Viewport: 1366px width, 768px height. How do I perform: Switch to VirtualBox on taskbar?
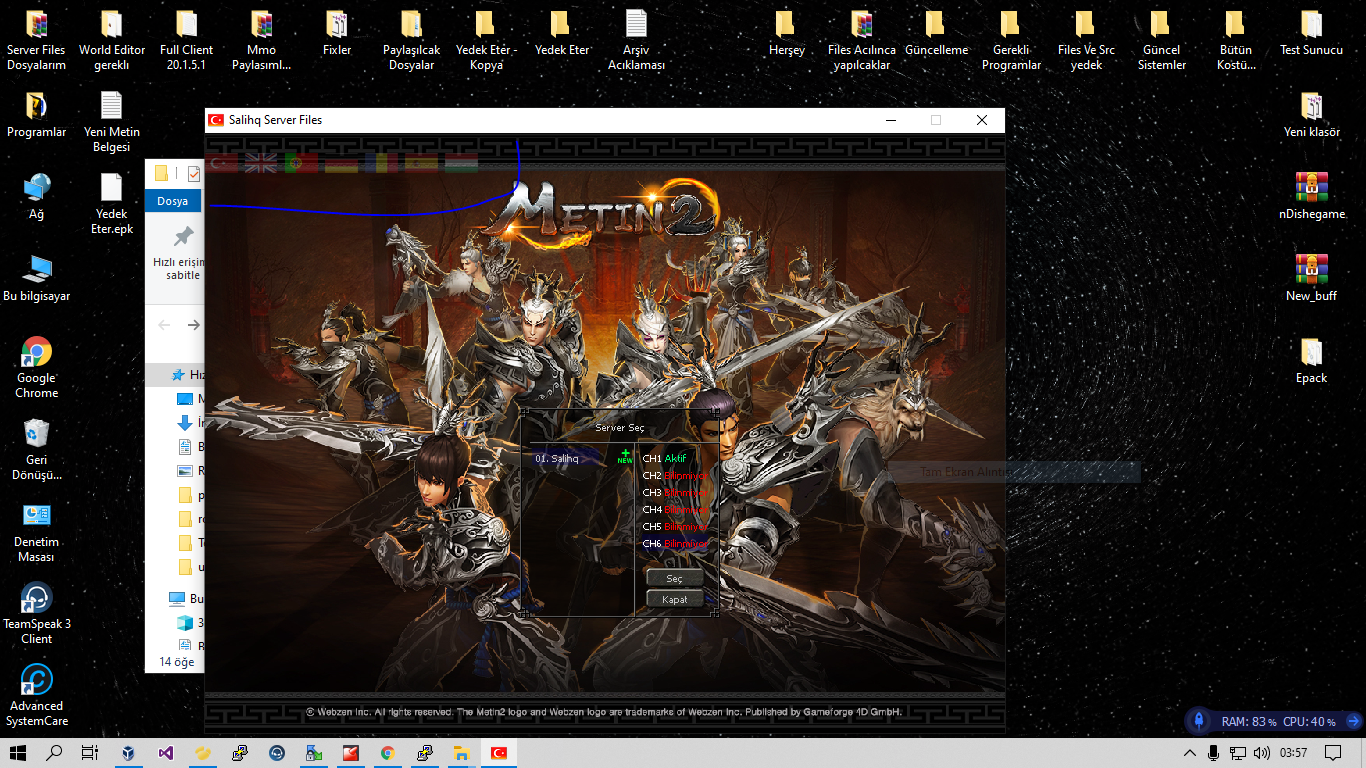pos(127,753)
